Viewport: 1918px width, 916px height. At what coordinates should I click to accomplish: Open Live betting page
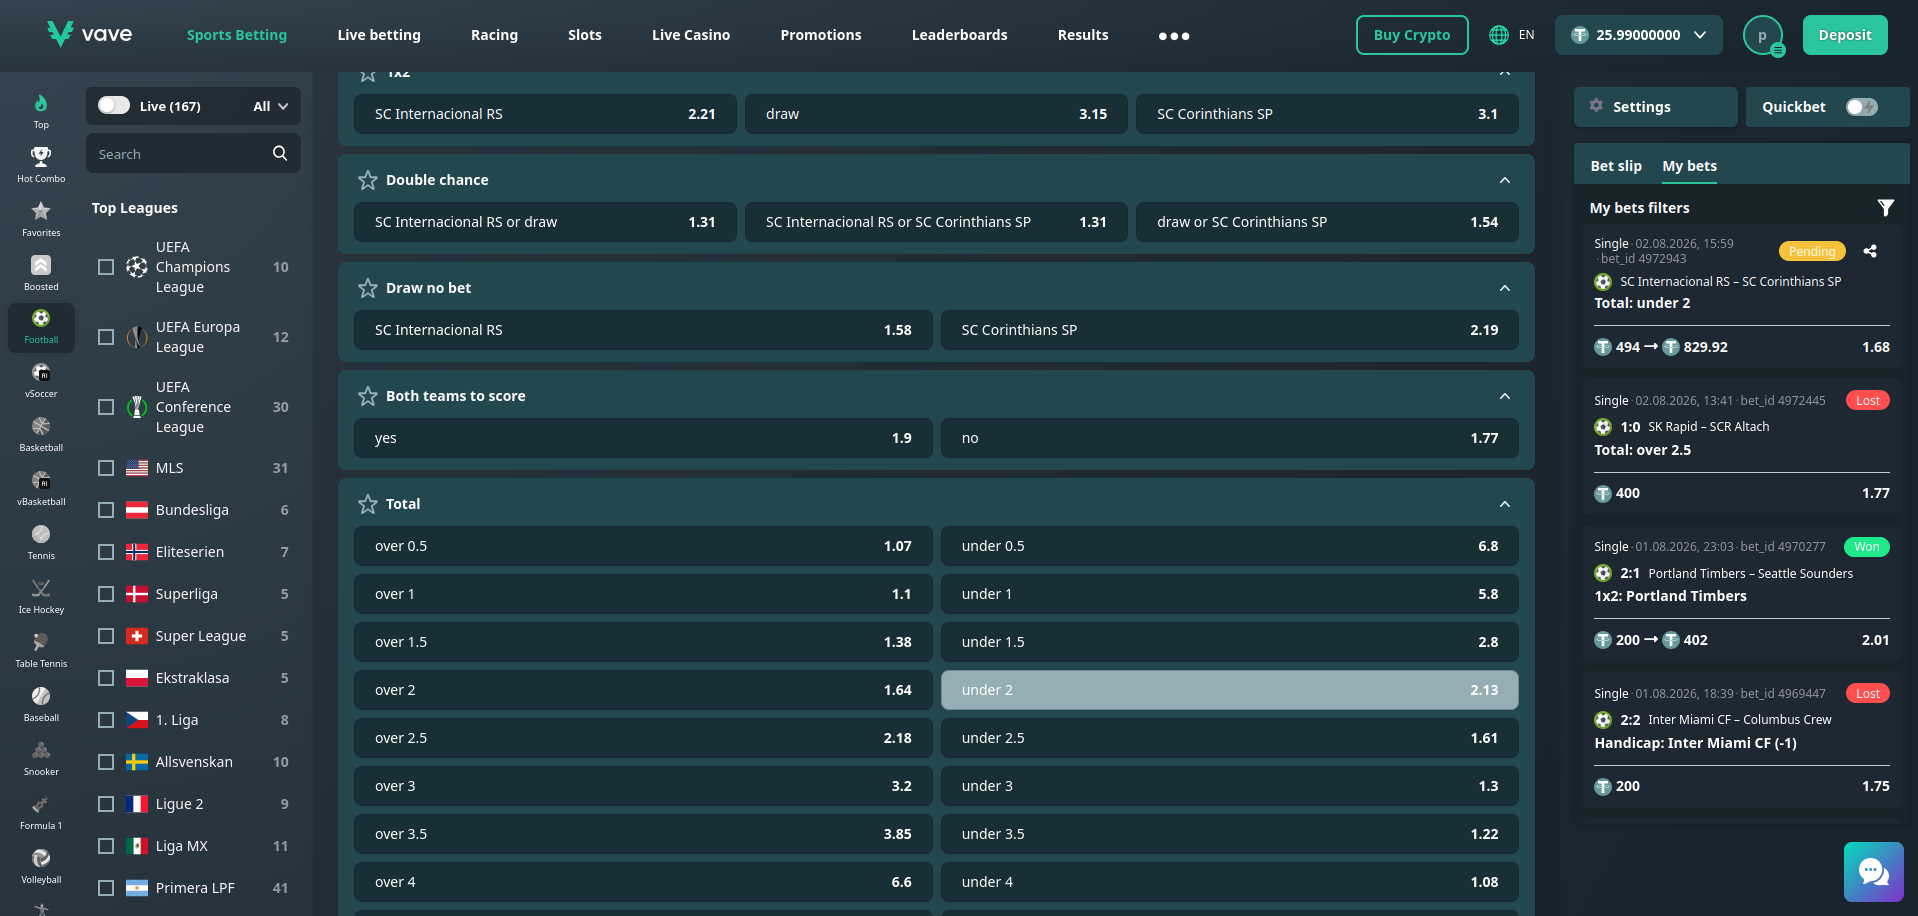[379, 35]
